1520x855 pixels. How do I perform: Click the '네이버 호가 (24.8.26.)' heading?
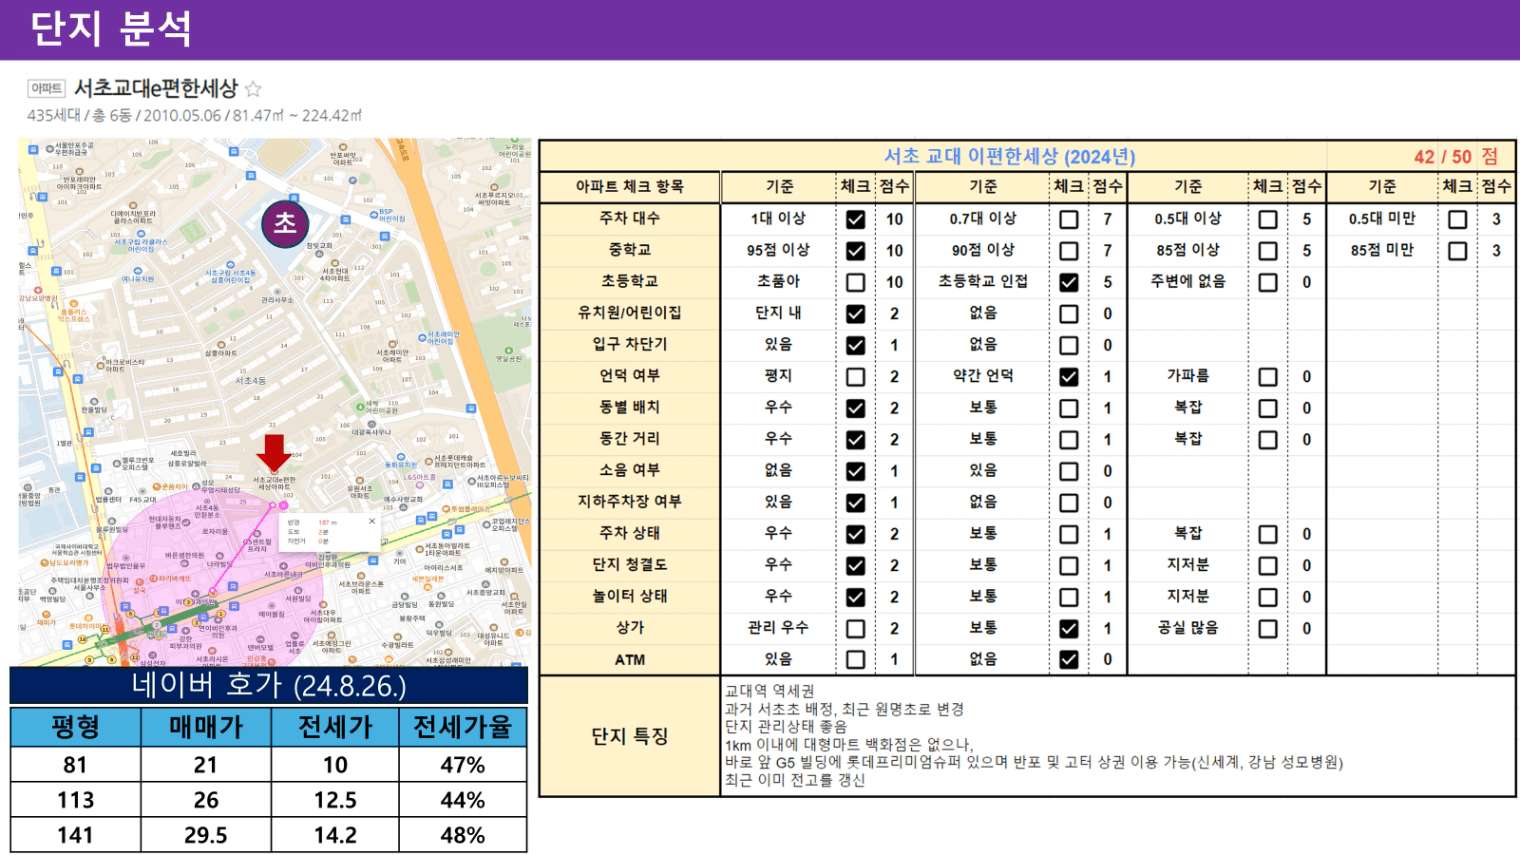(269, 685)
